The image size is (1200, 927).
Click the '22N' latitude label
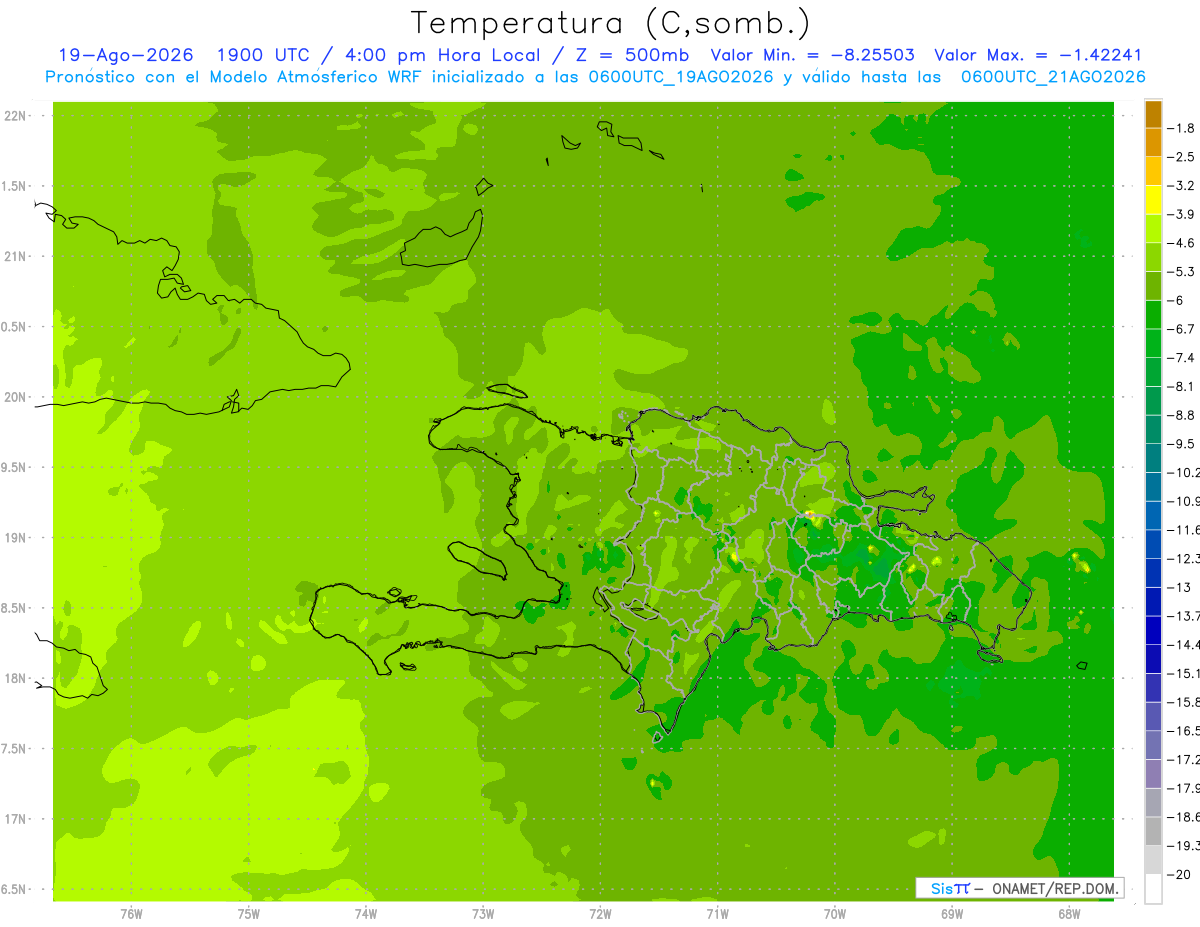15,116
